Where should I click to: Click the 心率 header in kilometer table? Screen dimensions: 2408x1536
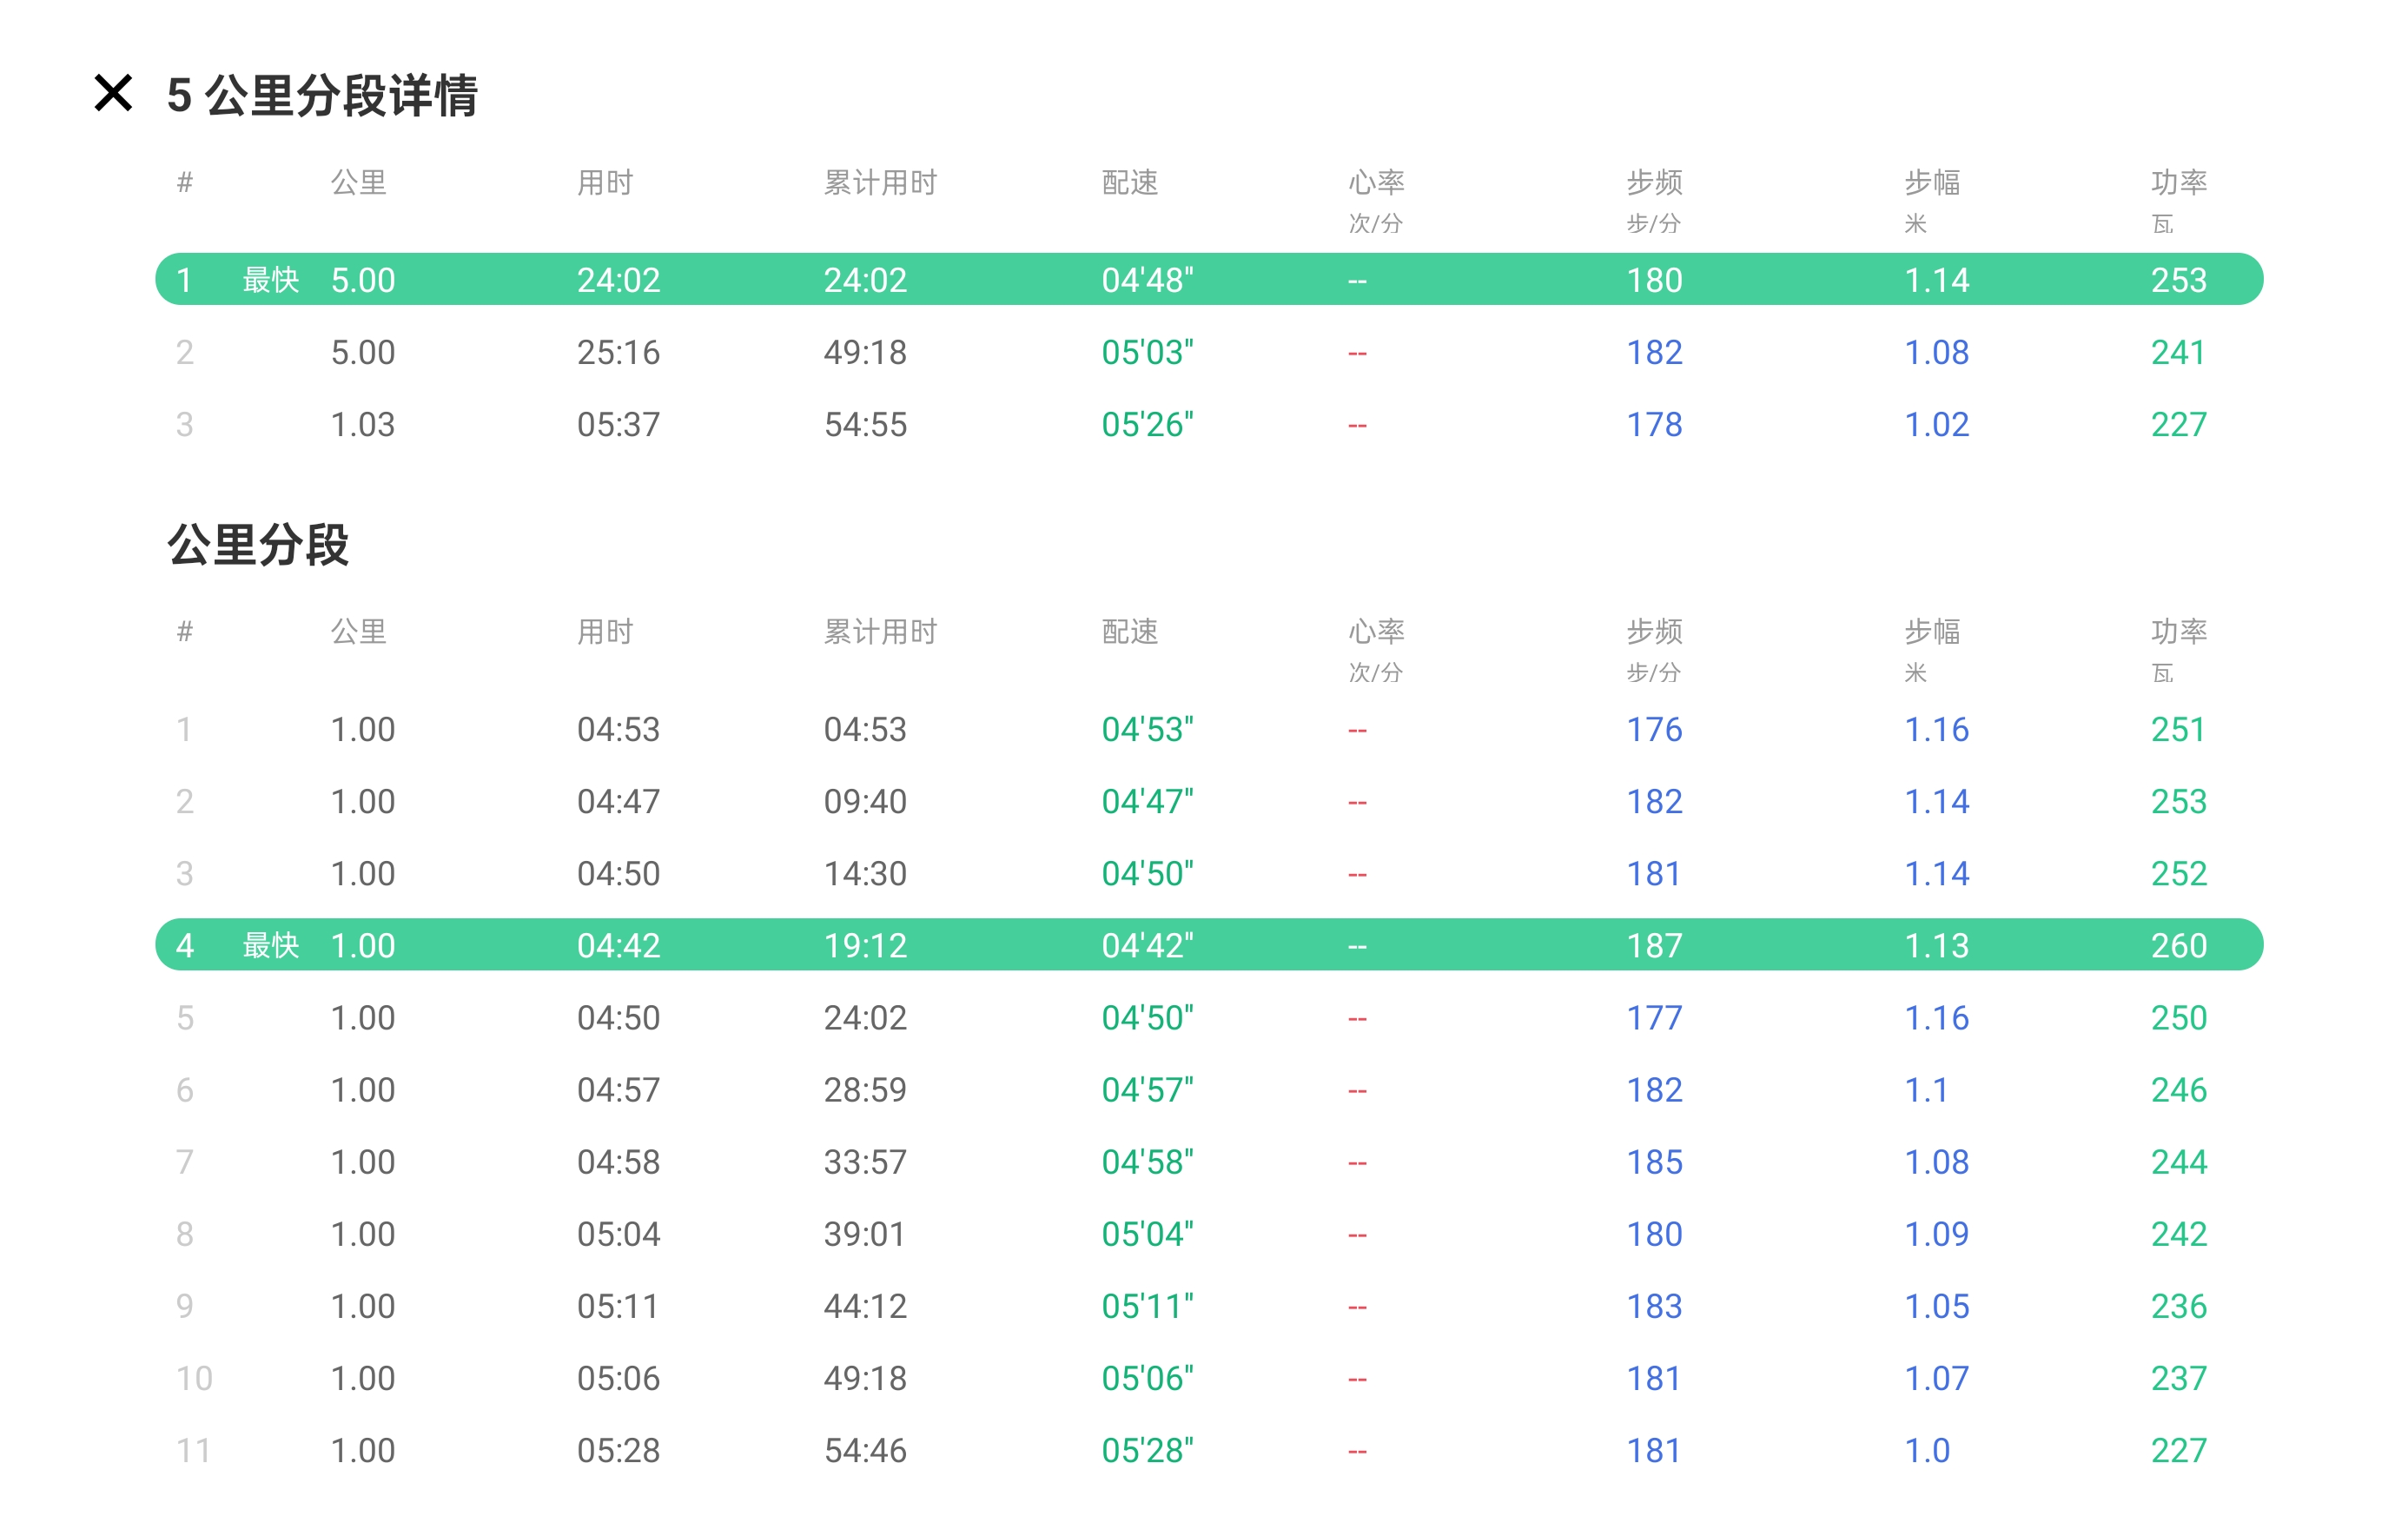tap(1376, 631)
